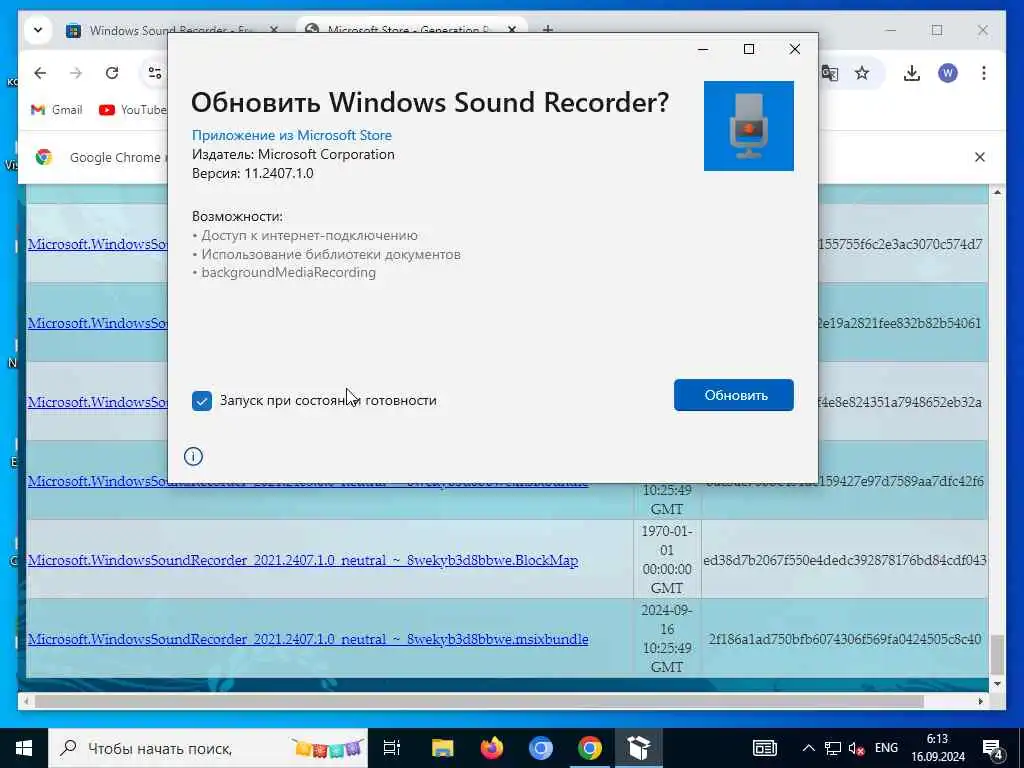Go forward in Chrome
1024x768 pixels.
(x=76, y=73)
